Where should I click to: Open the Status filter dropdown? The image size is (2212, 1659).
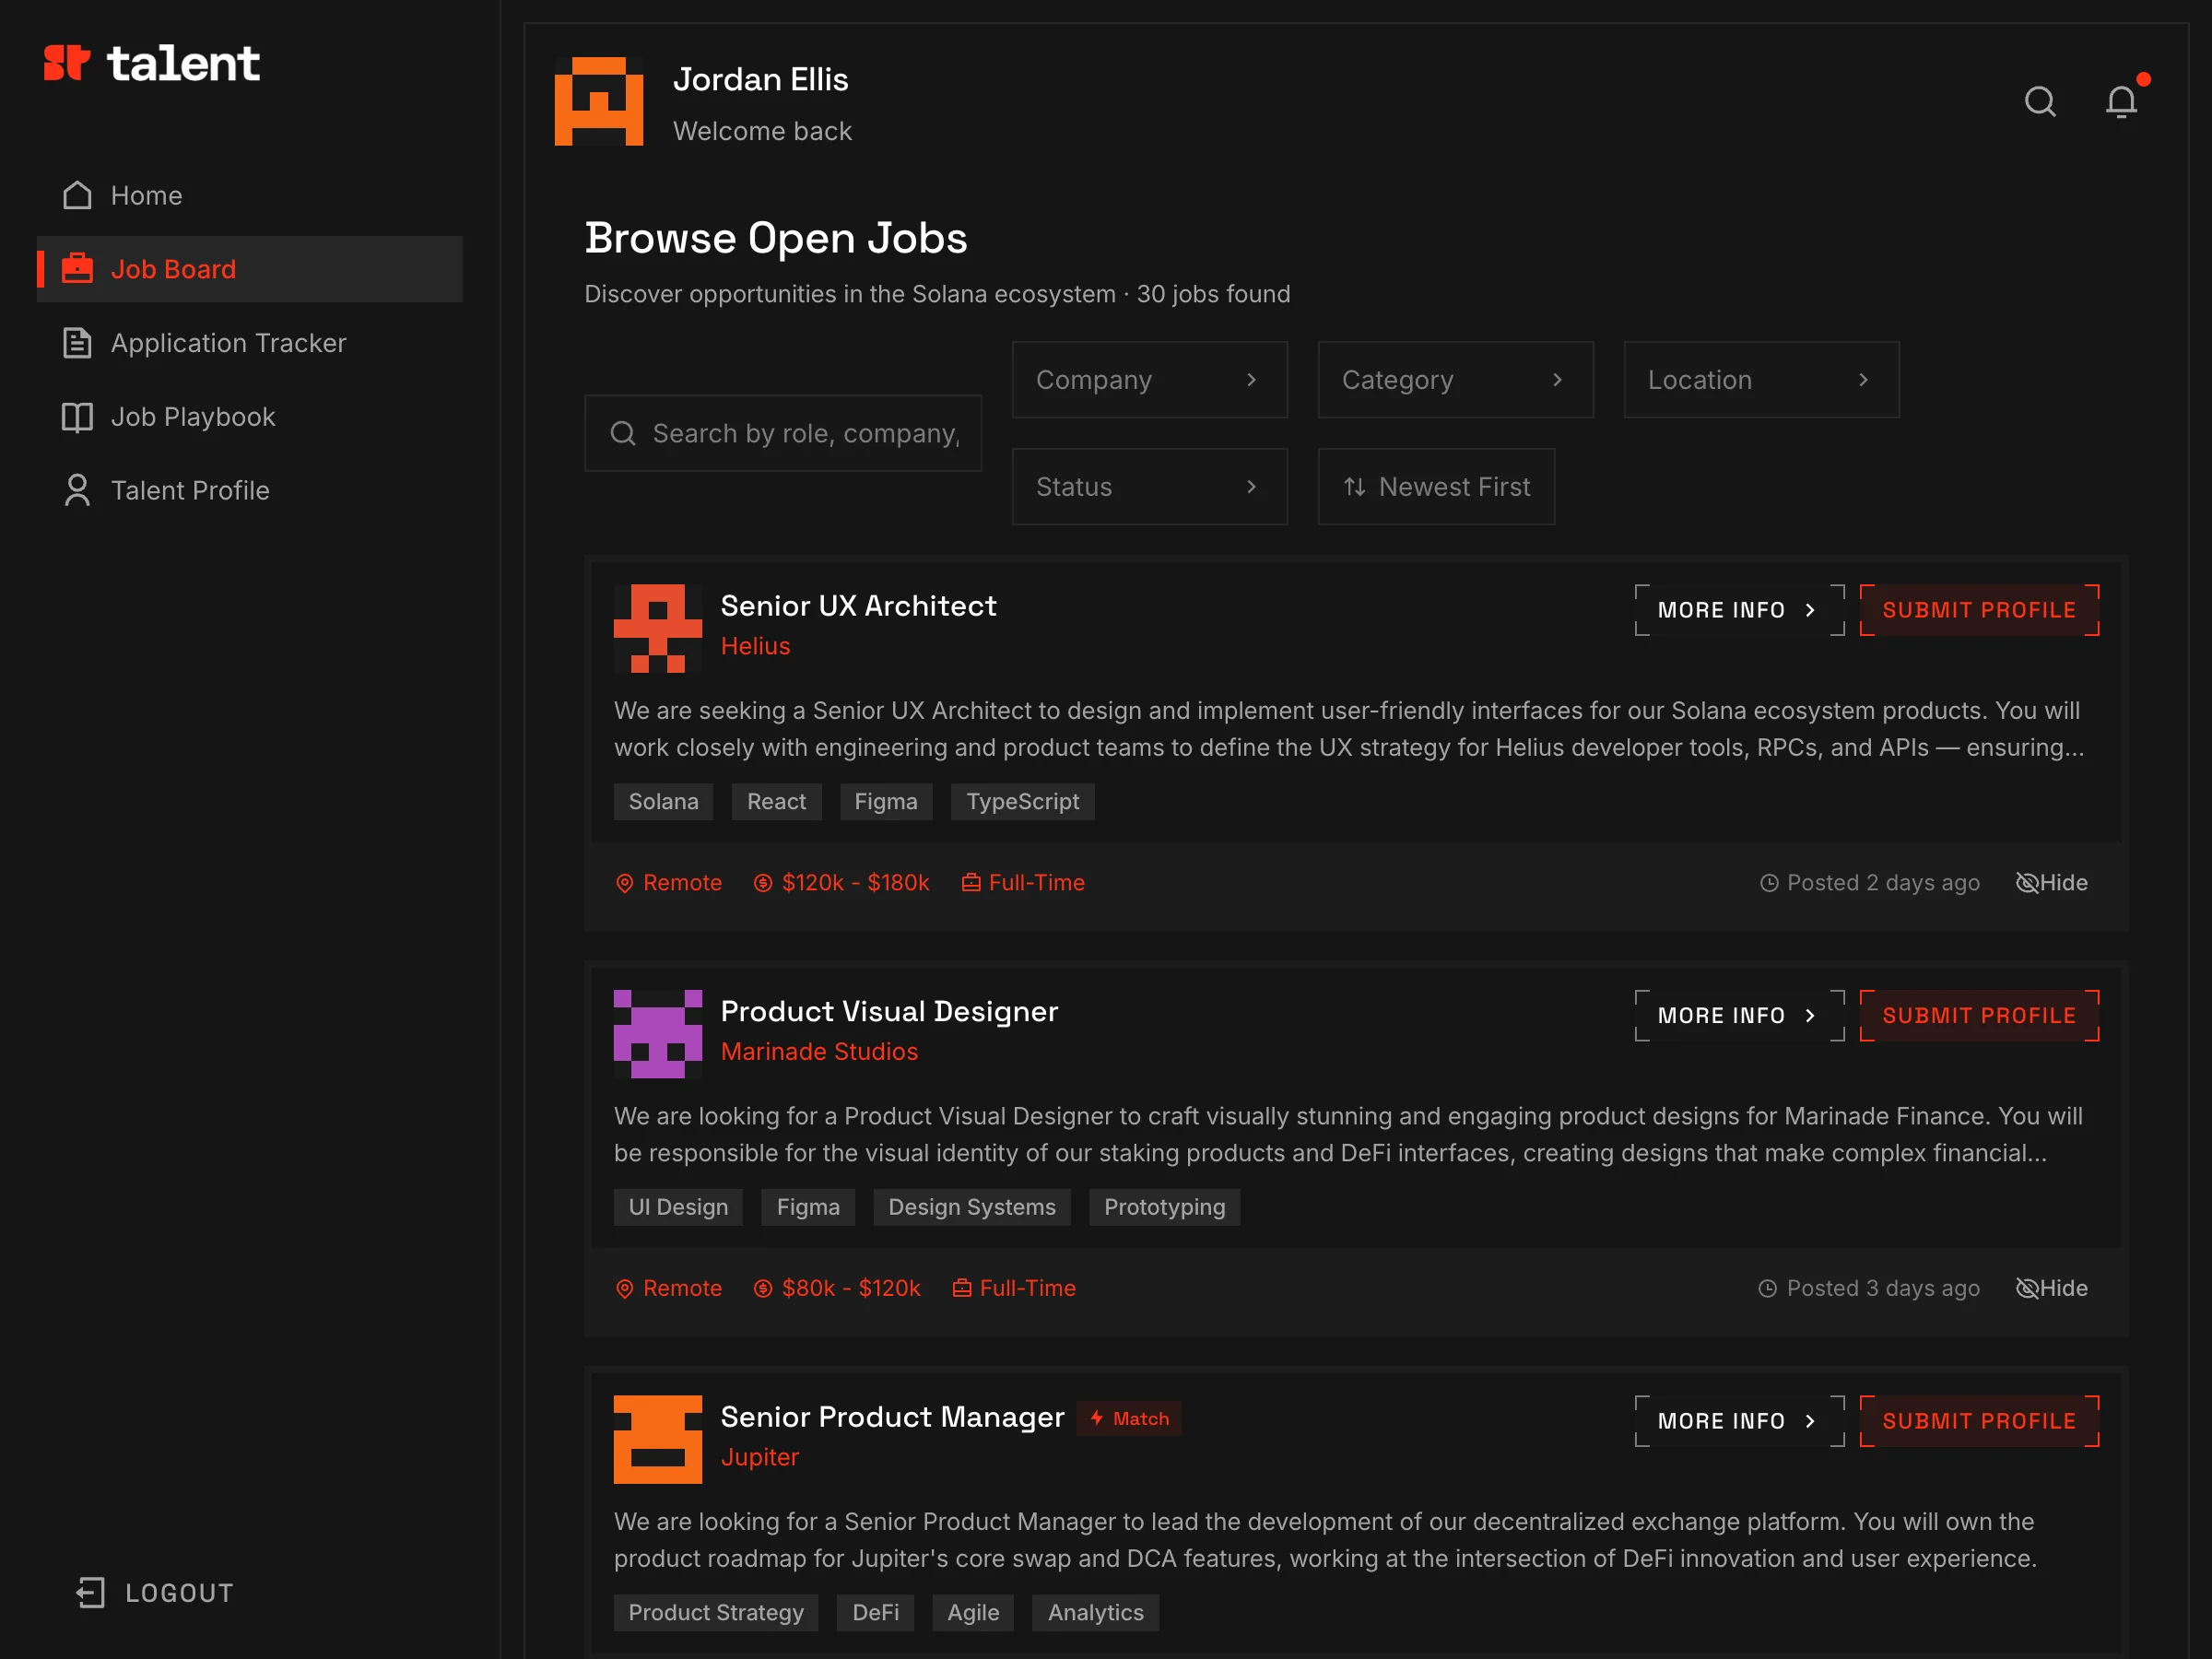[x=1150, y=487]
